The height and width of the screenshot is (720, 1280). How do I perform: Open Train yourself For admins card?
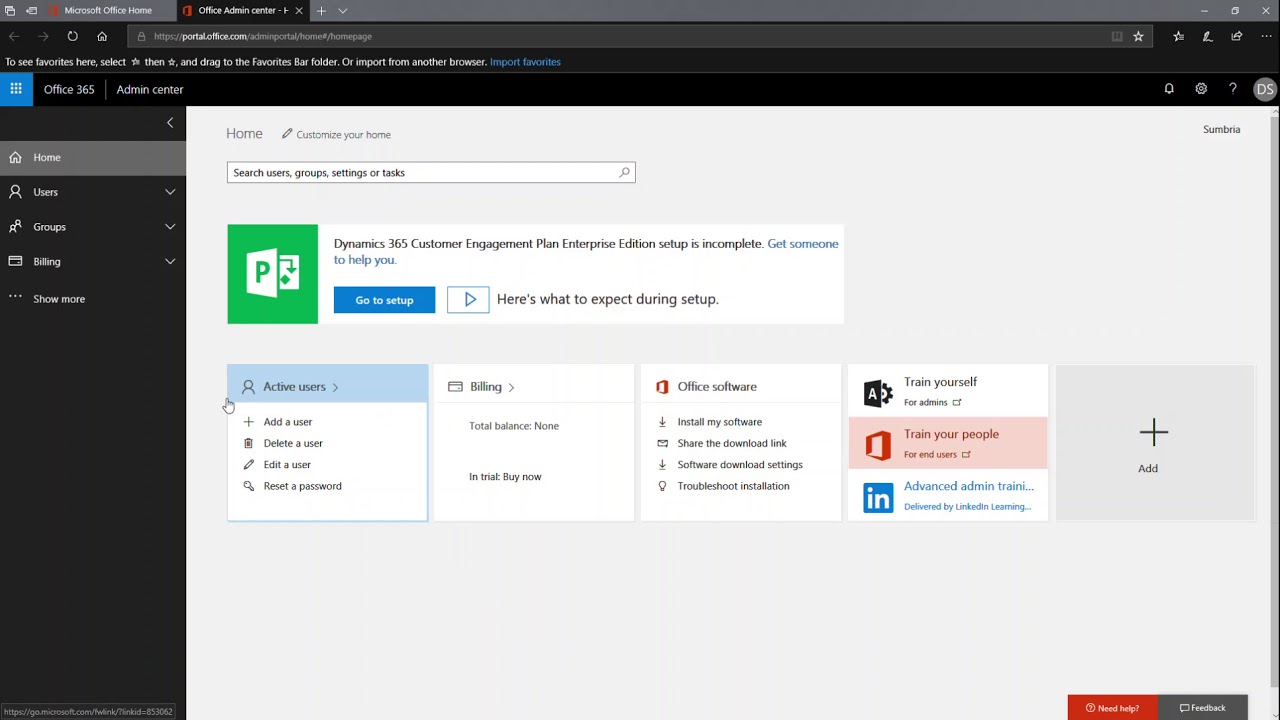point(948,391)
